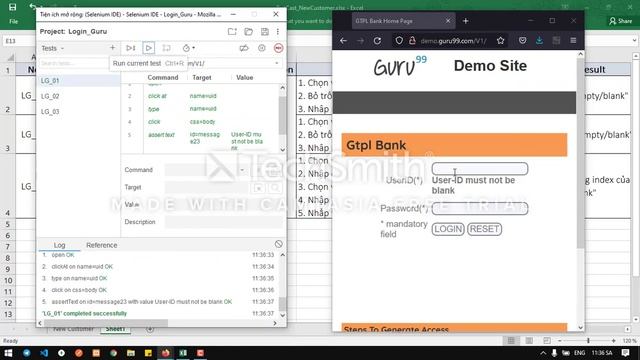Create a new Selenium project

coord(232,31)
